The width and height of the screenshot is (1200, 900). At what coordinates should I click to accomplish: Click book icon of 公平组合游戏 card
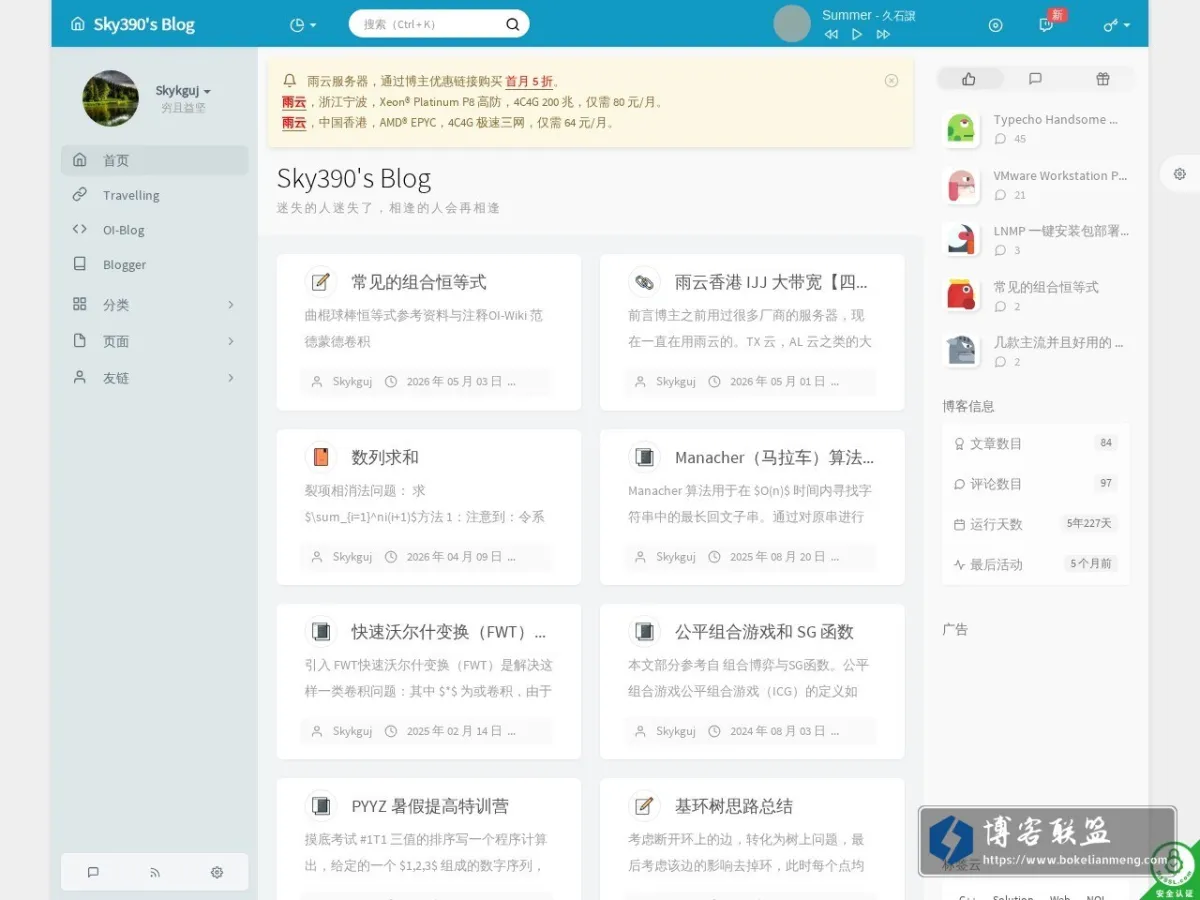click(x=644, y=632)
